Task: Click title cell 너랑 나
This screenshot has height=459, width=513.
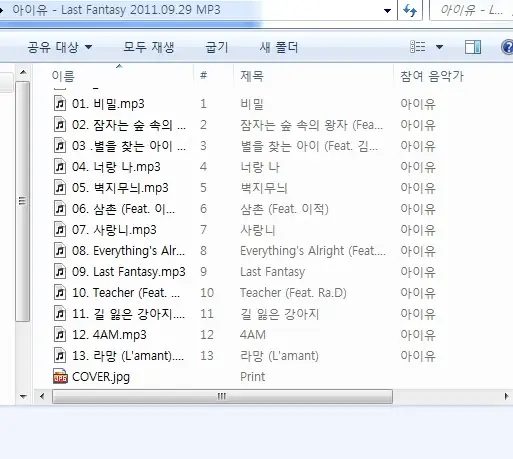Action: 260,167
